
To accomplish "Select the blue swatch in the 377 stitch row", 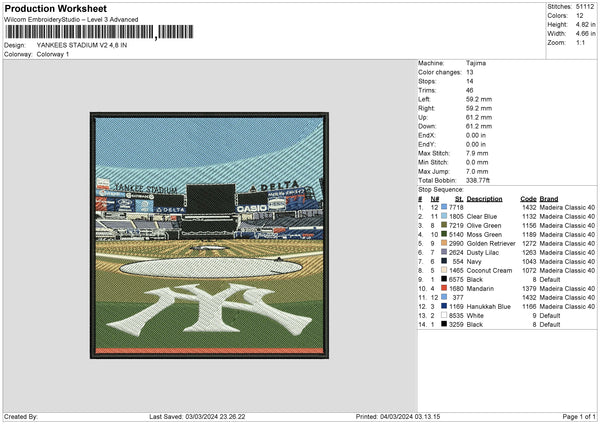I will point(444,297).
